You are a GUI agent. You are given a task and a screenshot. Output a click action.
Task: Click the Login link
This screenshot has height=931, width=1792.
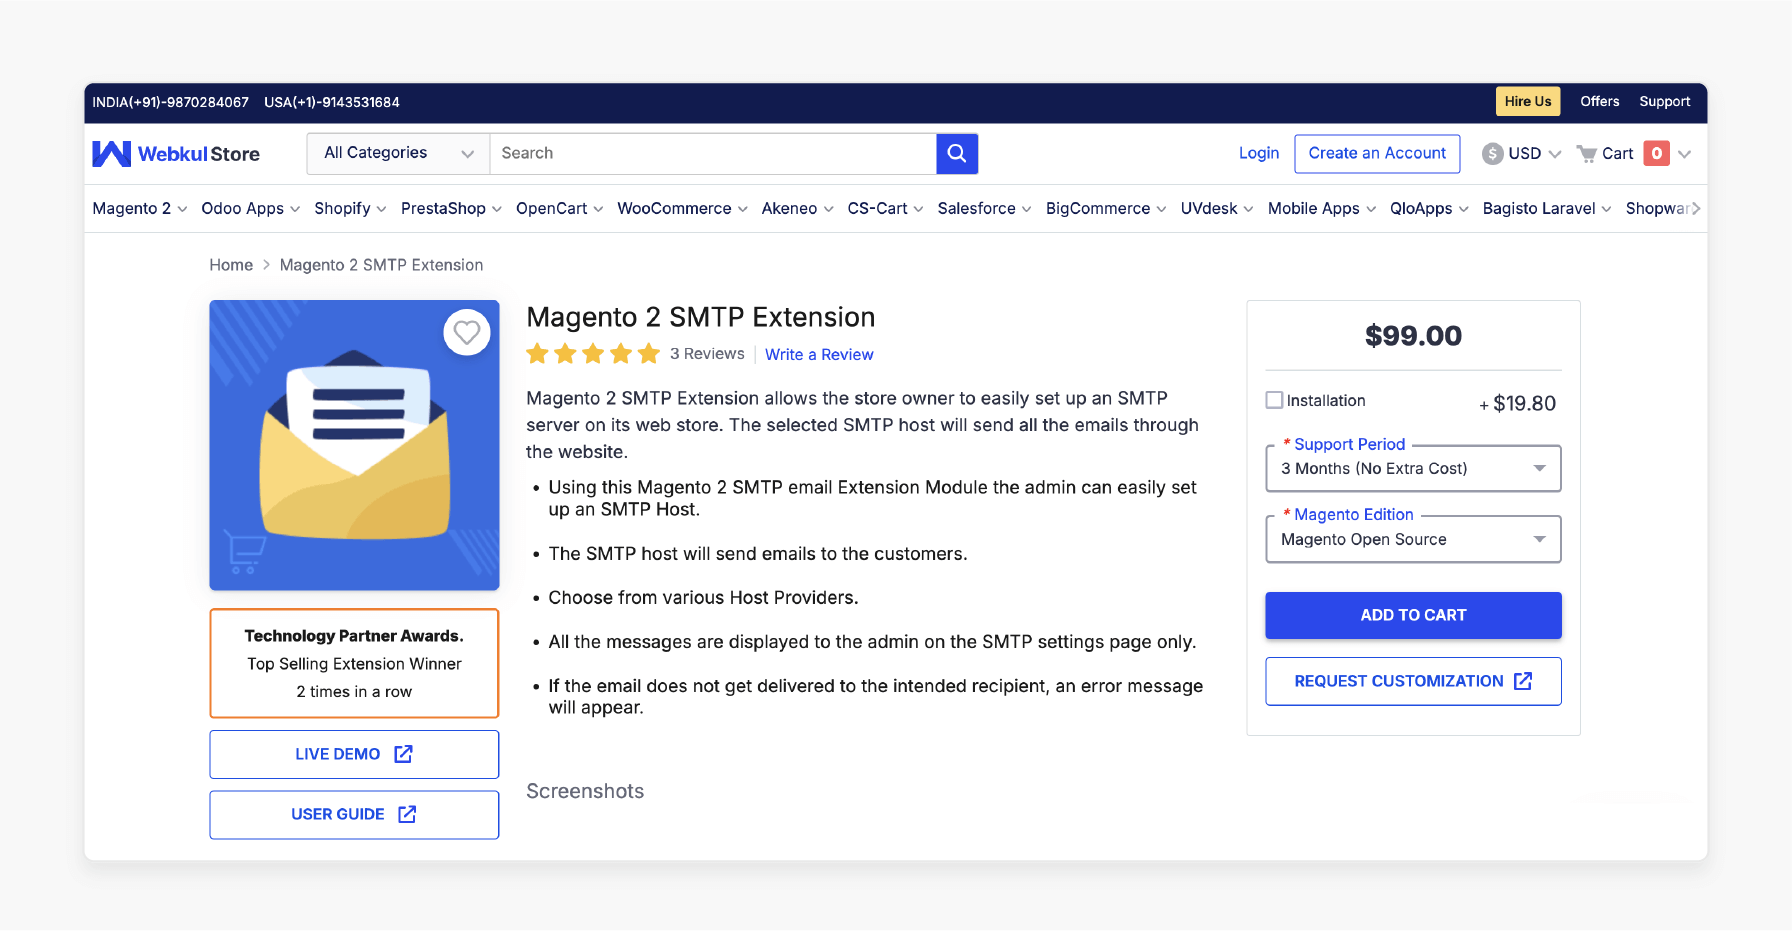[1258, 153]
